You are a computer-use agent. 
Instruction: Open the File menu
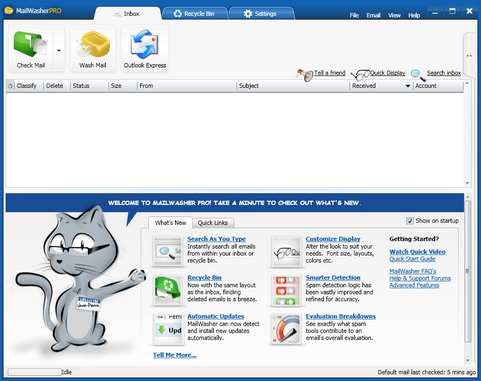coord(354,15)
